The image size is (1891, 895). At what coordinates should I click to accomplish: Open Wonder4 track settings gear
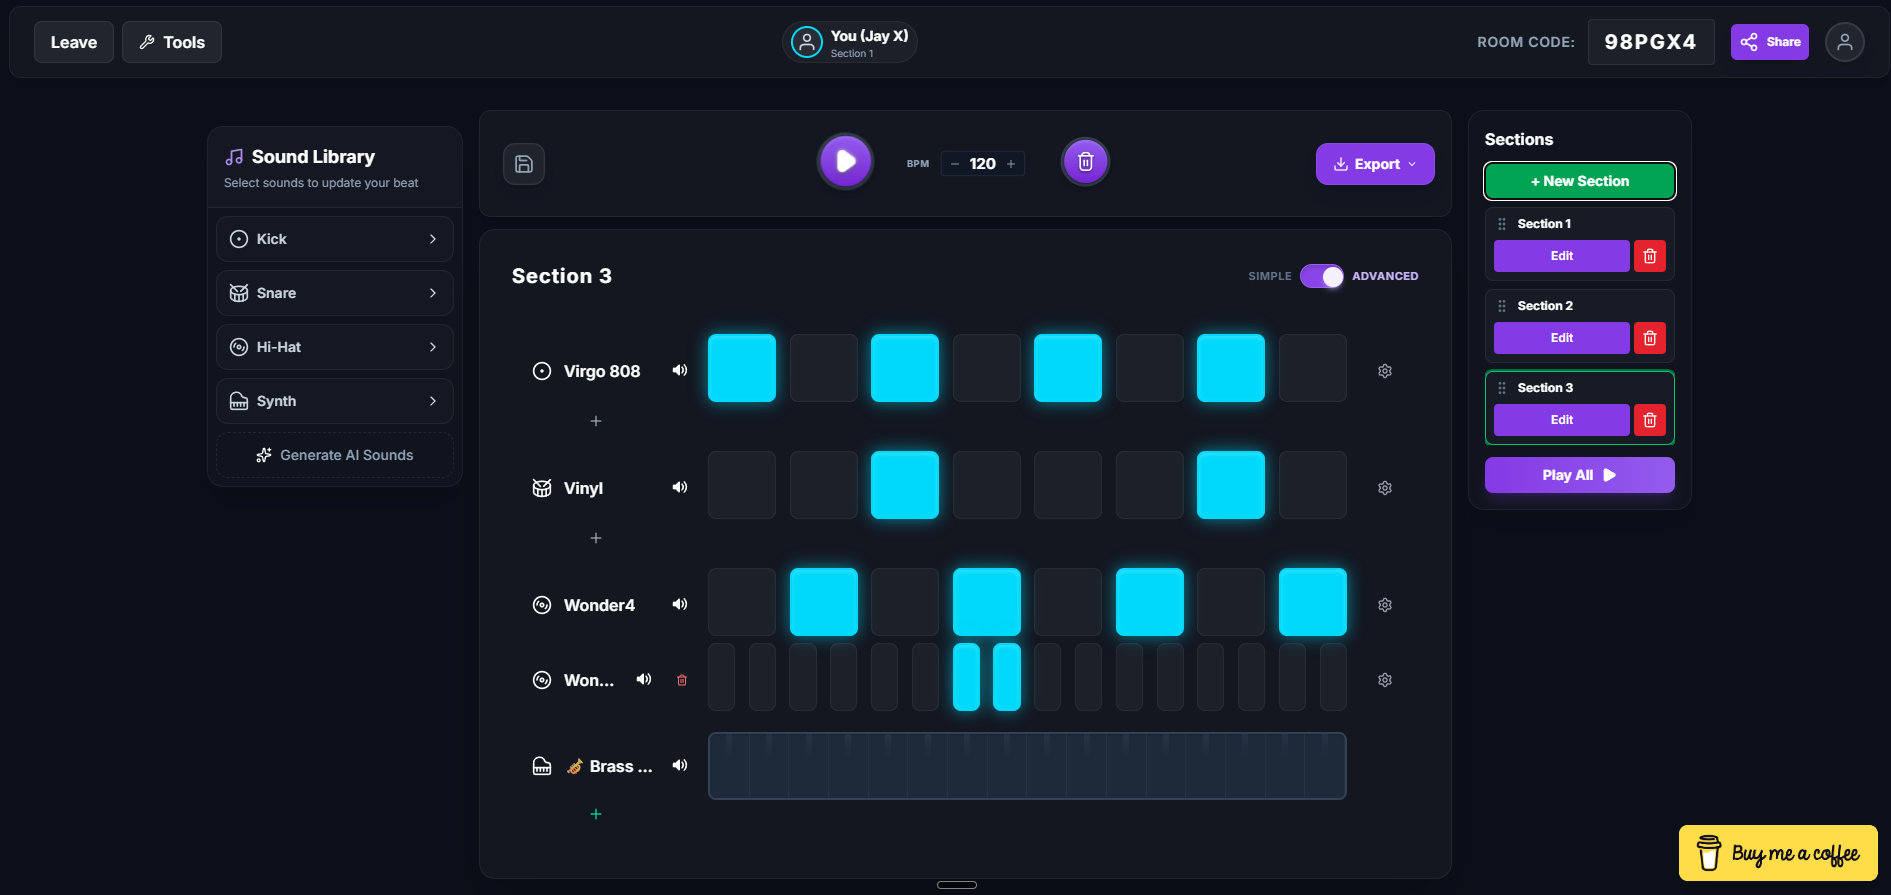(1385, 605)
